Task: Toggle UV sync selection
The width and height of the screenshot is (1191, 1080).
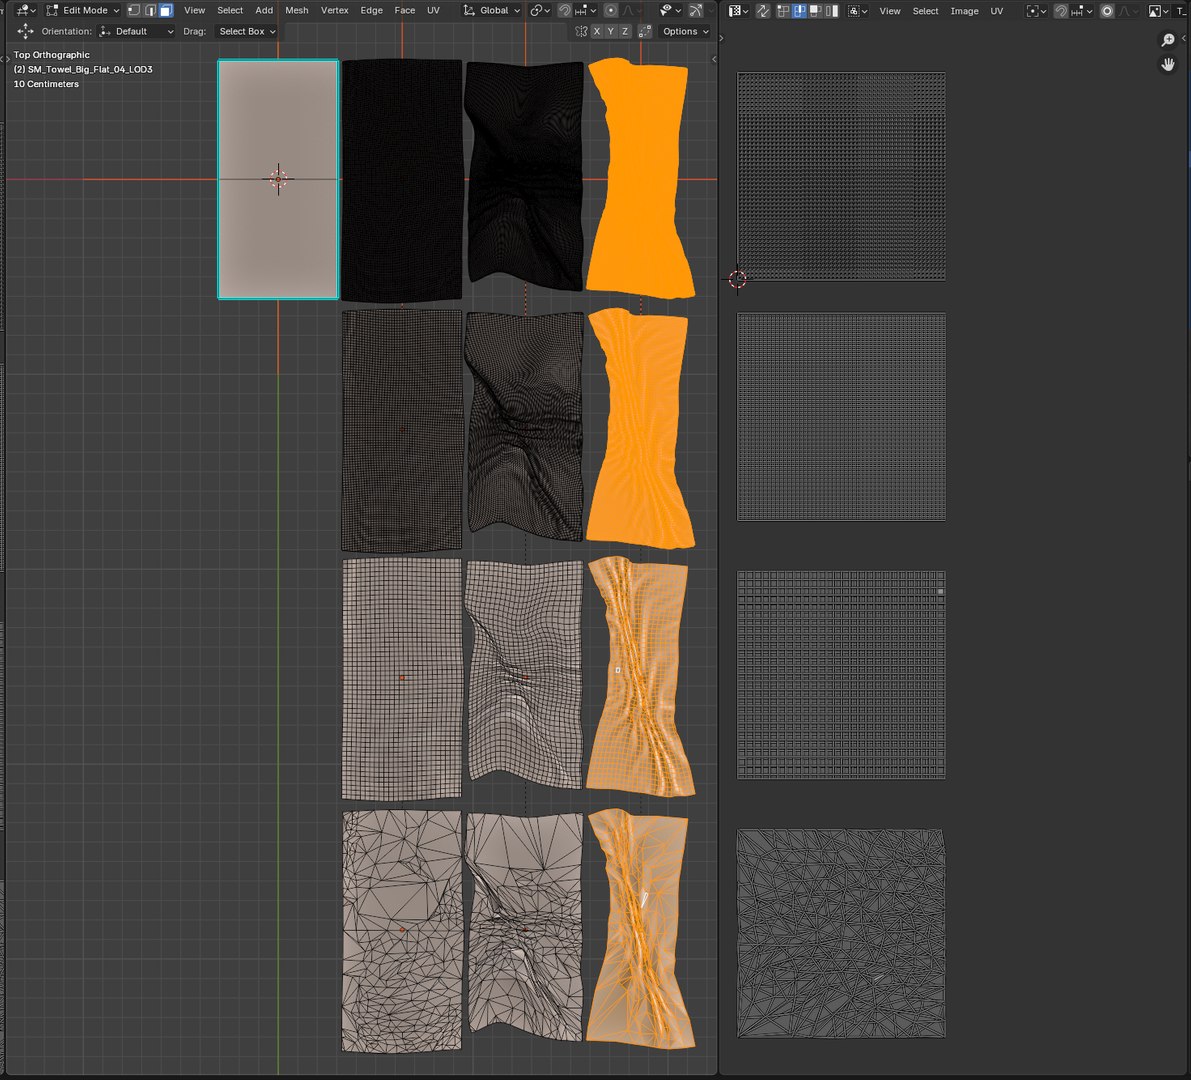Action: 763,11
